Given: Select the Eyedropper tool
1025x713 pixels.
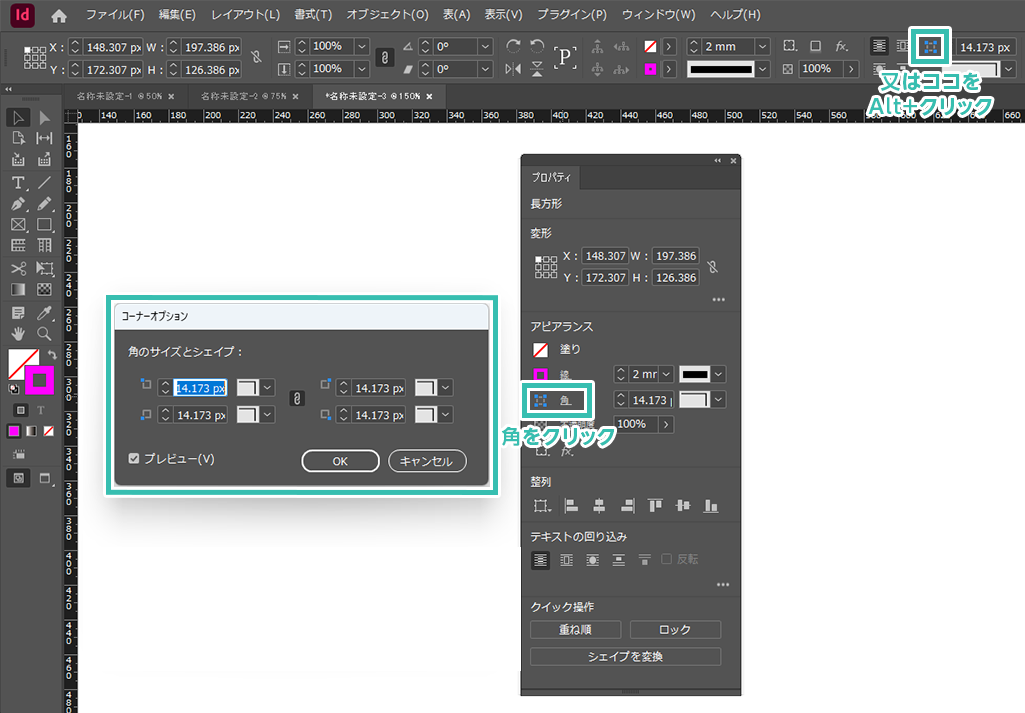Looking at the screenshot, I should 44,312.
